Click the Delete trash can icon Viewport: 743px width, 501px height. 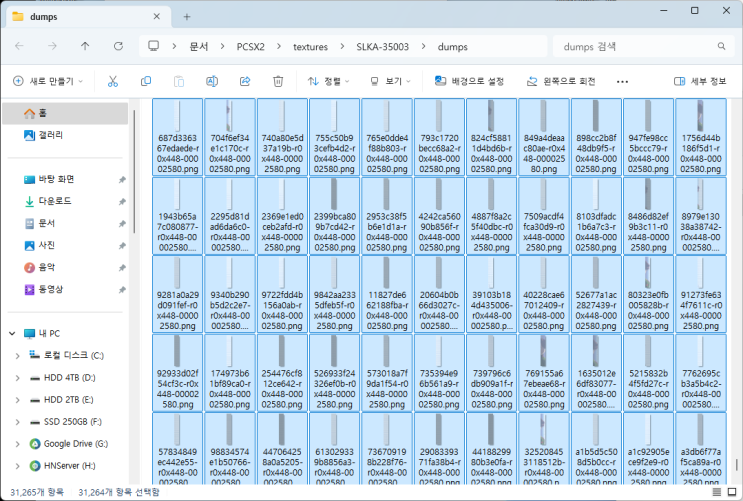tap(278, 81)
